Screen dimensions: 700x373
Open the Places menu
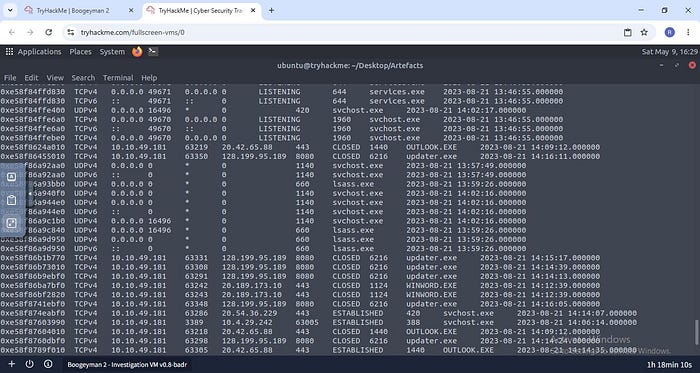click(80, 52)
